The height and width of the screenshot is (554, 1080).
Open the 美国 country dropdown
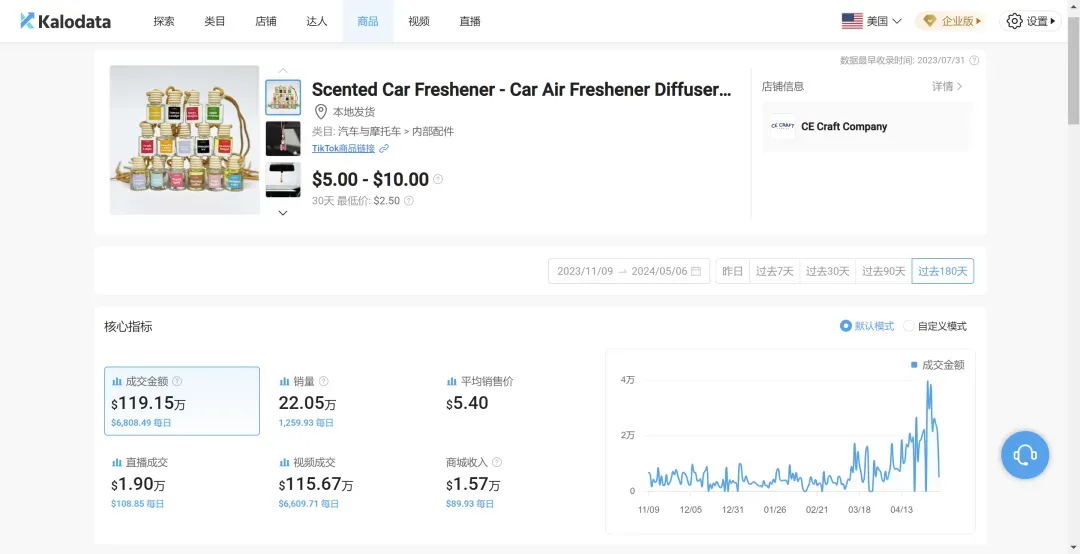click(872, 21)
